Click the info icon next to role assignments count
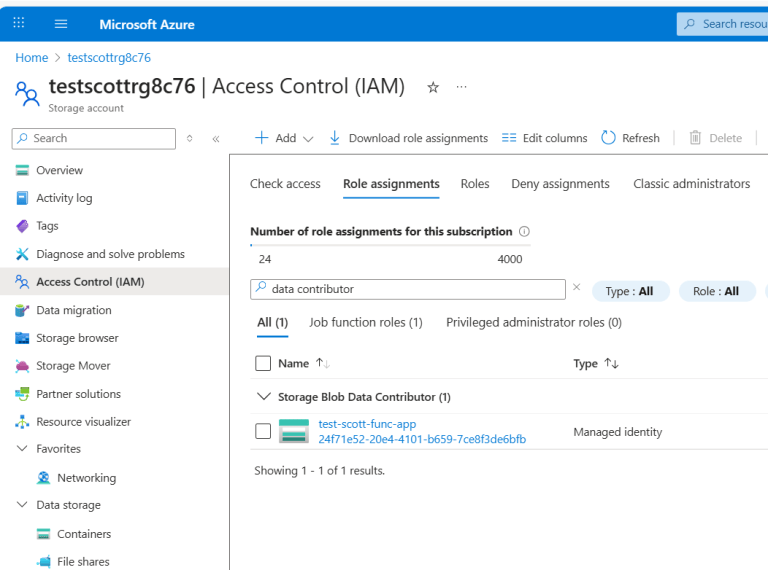 point(524,231)
